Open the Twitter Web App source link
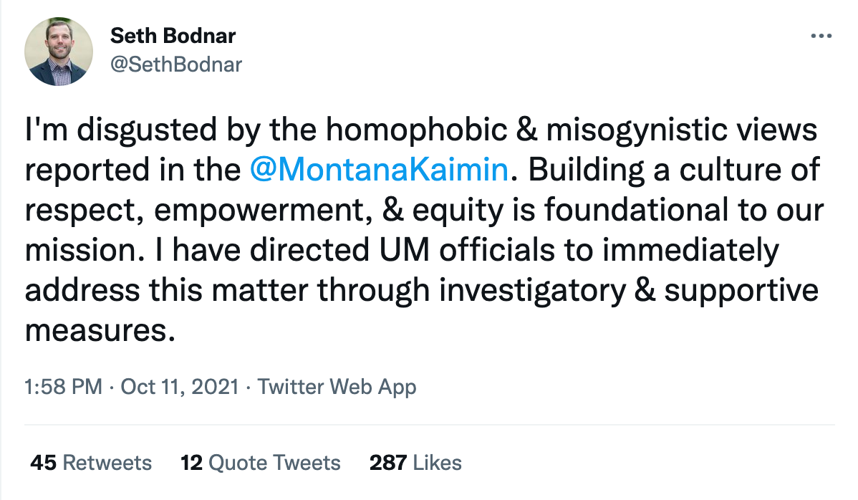The height and width of the screenshot is (500, 858). (x=337, y=387)
